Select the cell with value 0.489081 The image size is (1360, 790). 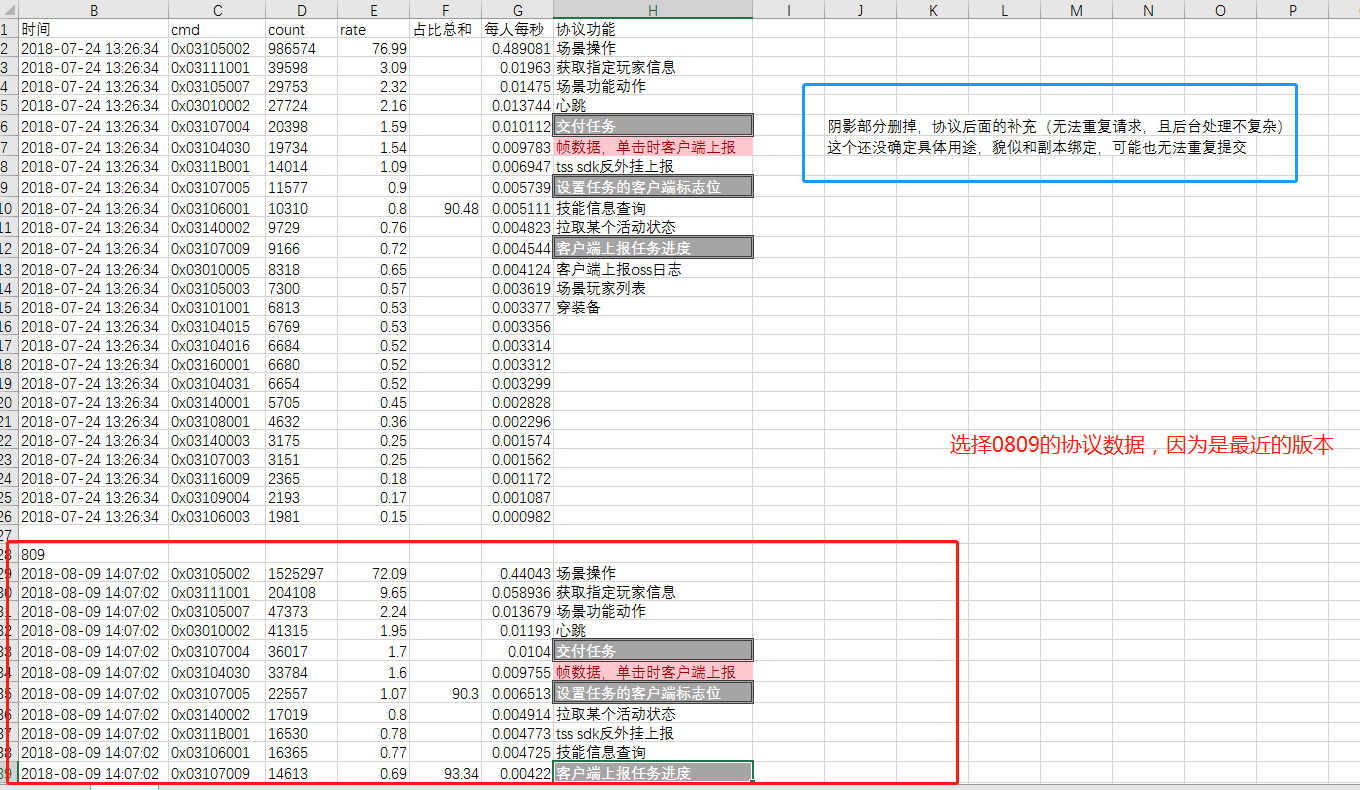coord(517,48)
